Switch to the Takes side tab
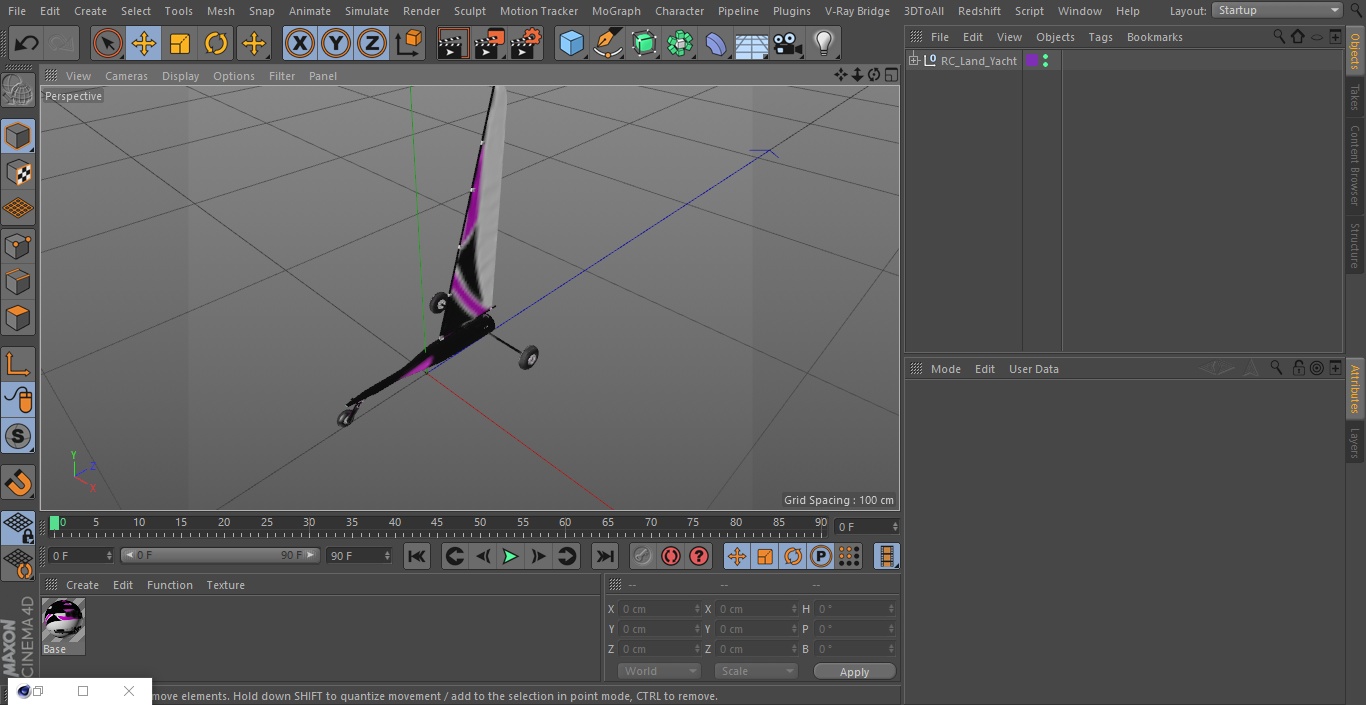Image resolution: width=1366 pixels, height=705 pixels. pos(1355,97)
